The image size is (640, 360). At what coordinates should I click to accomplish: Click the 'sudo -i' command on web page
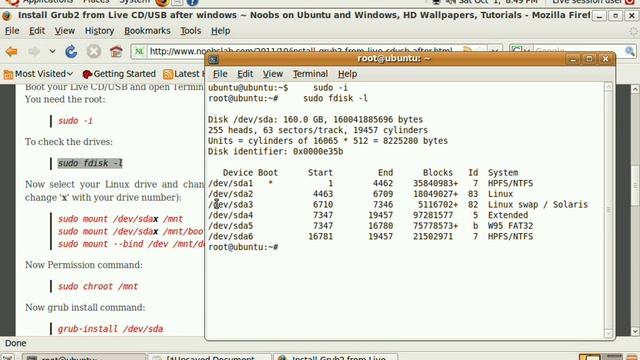[x=75, y=121]
